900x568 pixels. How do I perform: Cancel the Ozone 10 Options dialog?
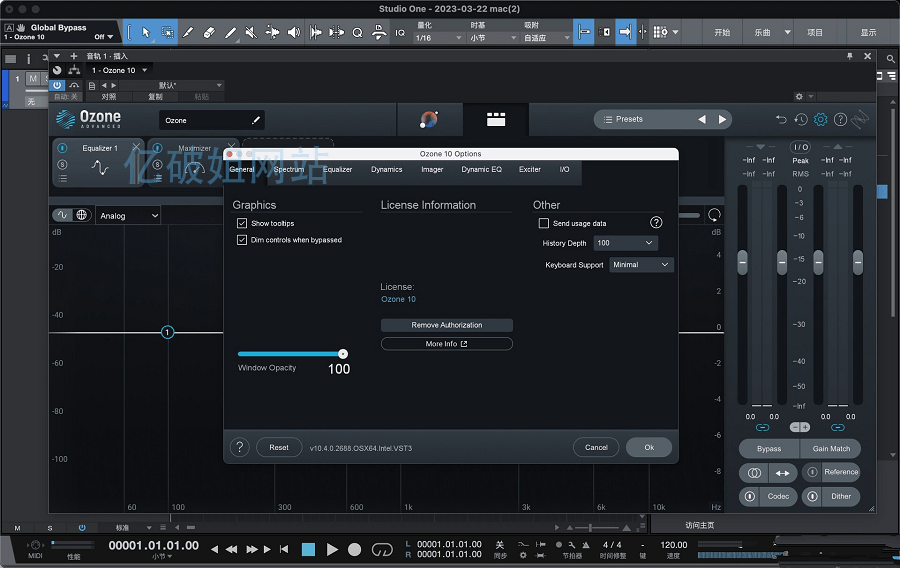[x=596, y=448]
